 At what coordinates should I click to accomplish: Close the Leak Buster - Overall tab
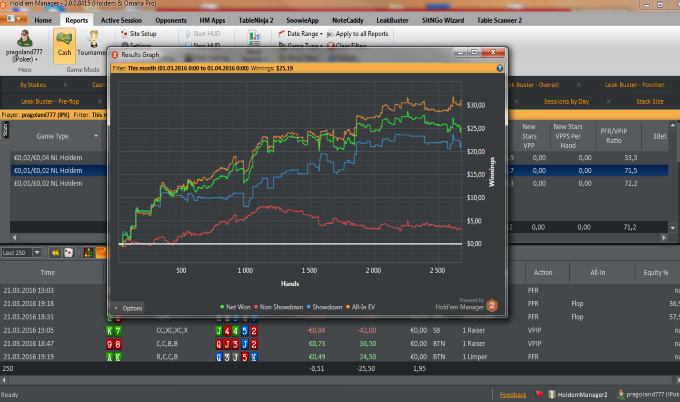[579, 85]
